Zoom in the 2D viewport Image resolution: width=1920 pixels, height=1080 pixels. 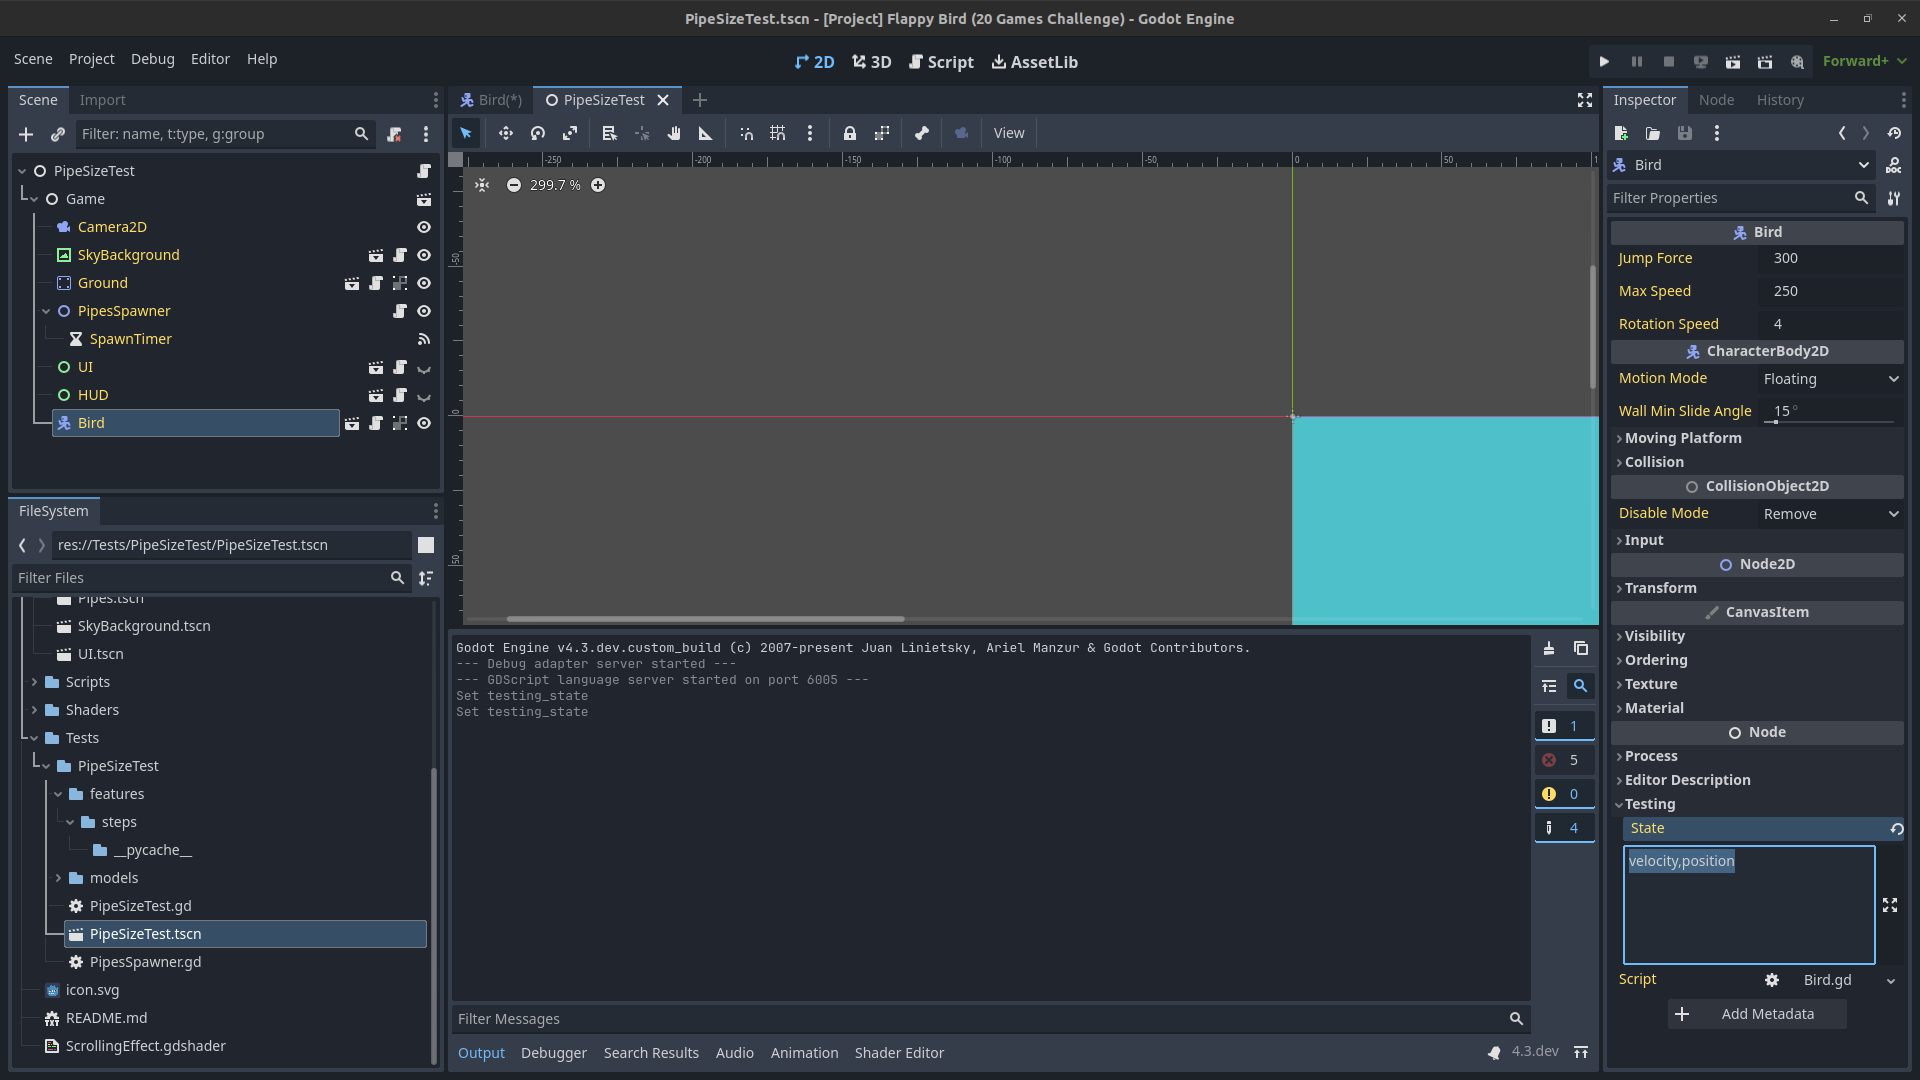coord(598,185)
